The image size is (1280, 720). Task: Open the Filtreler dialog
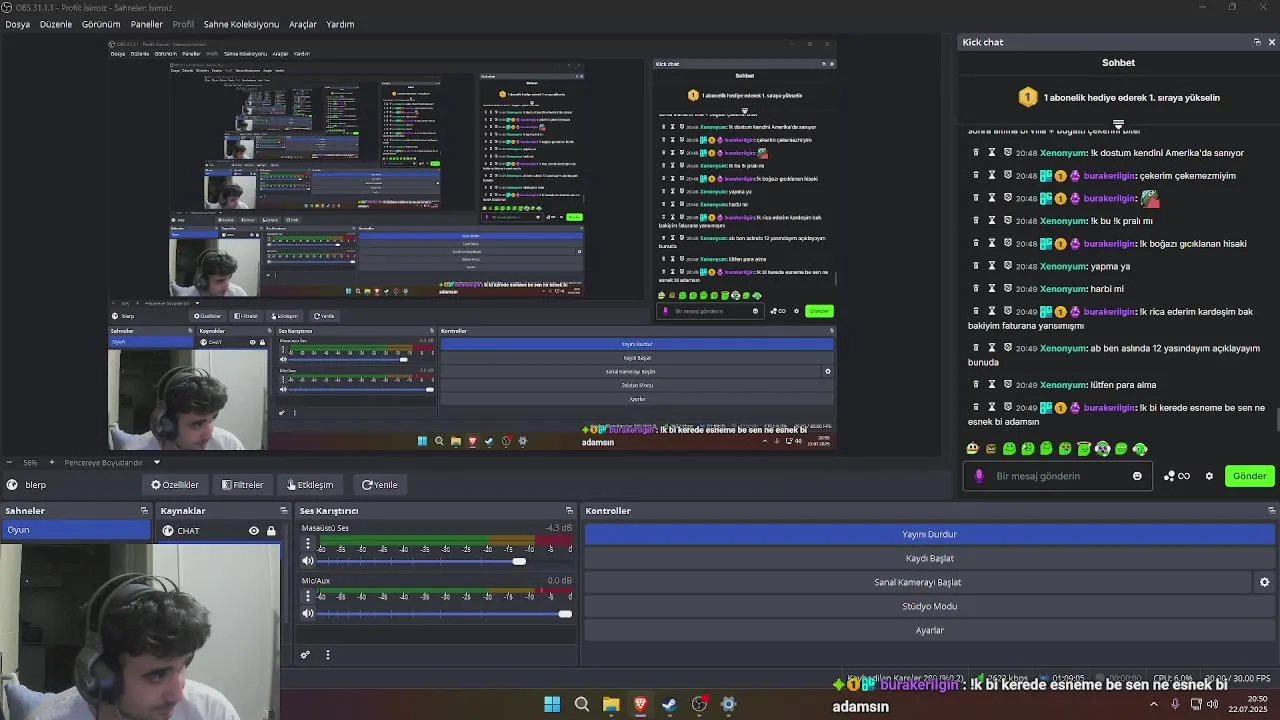pyautogui.click(x=243, y=485)
